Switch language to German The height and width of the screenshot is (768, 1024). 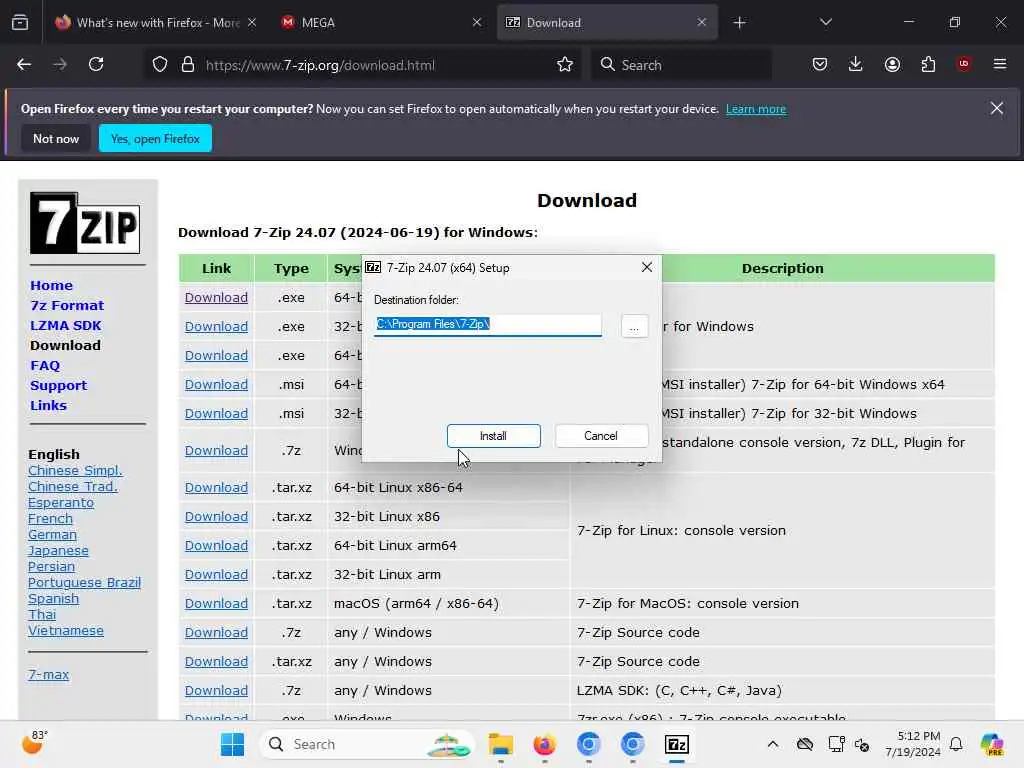(x=52, y=535)
